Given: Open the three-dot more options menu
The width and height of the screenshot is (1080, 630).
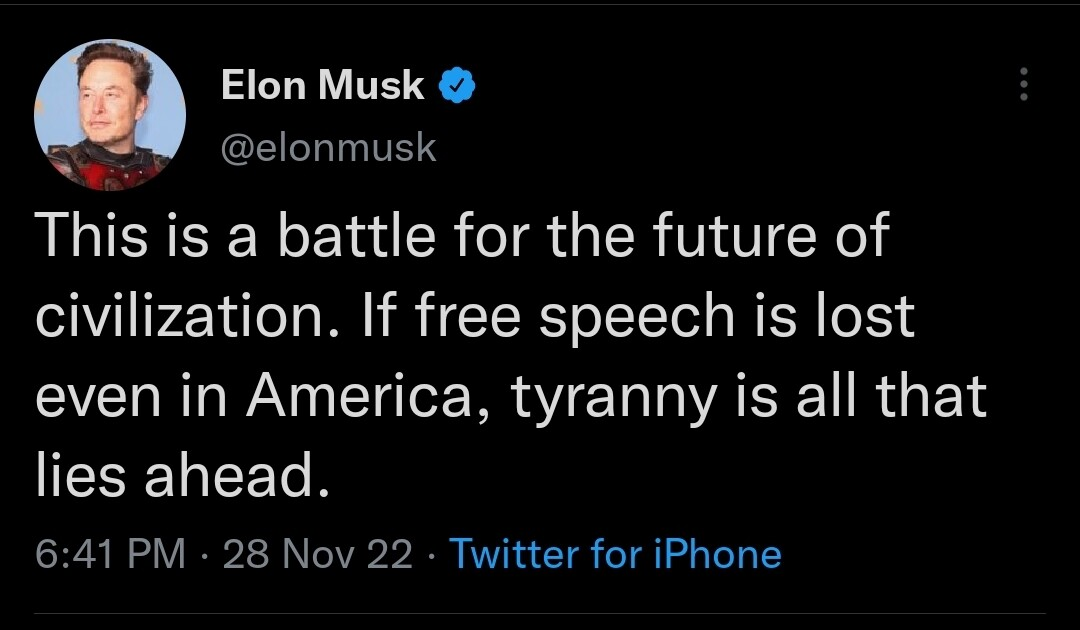Looking at the screenshot, I should pyautogui.click(x=1022, y=85).
